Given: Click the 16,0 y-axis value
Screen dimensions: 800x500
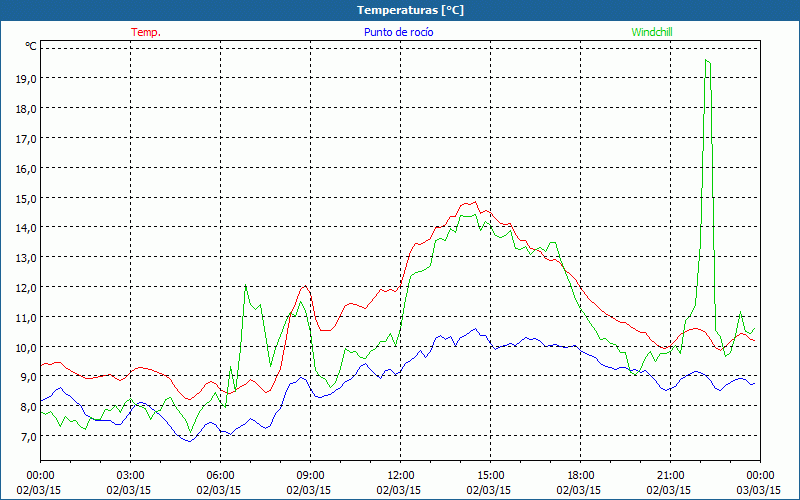Looking at the screenshot, I should (x=24, y=168).
